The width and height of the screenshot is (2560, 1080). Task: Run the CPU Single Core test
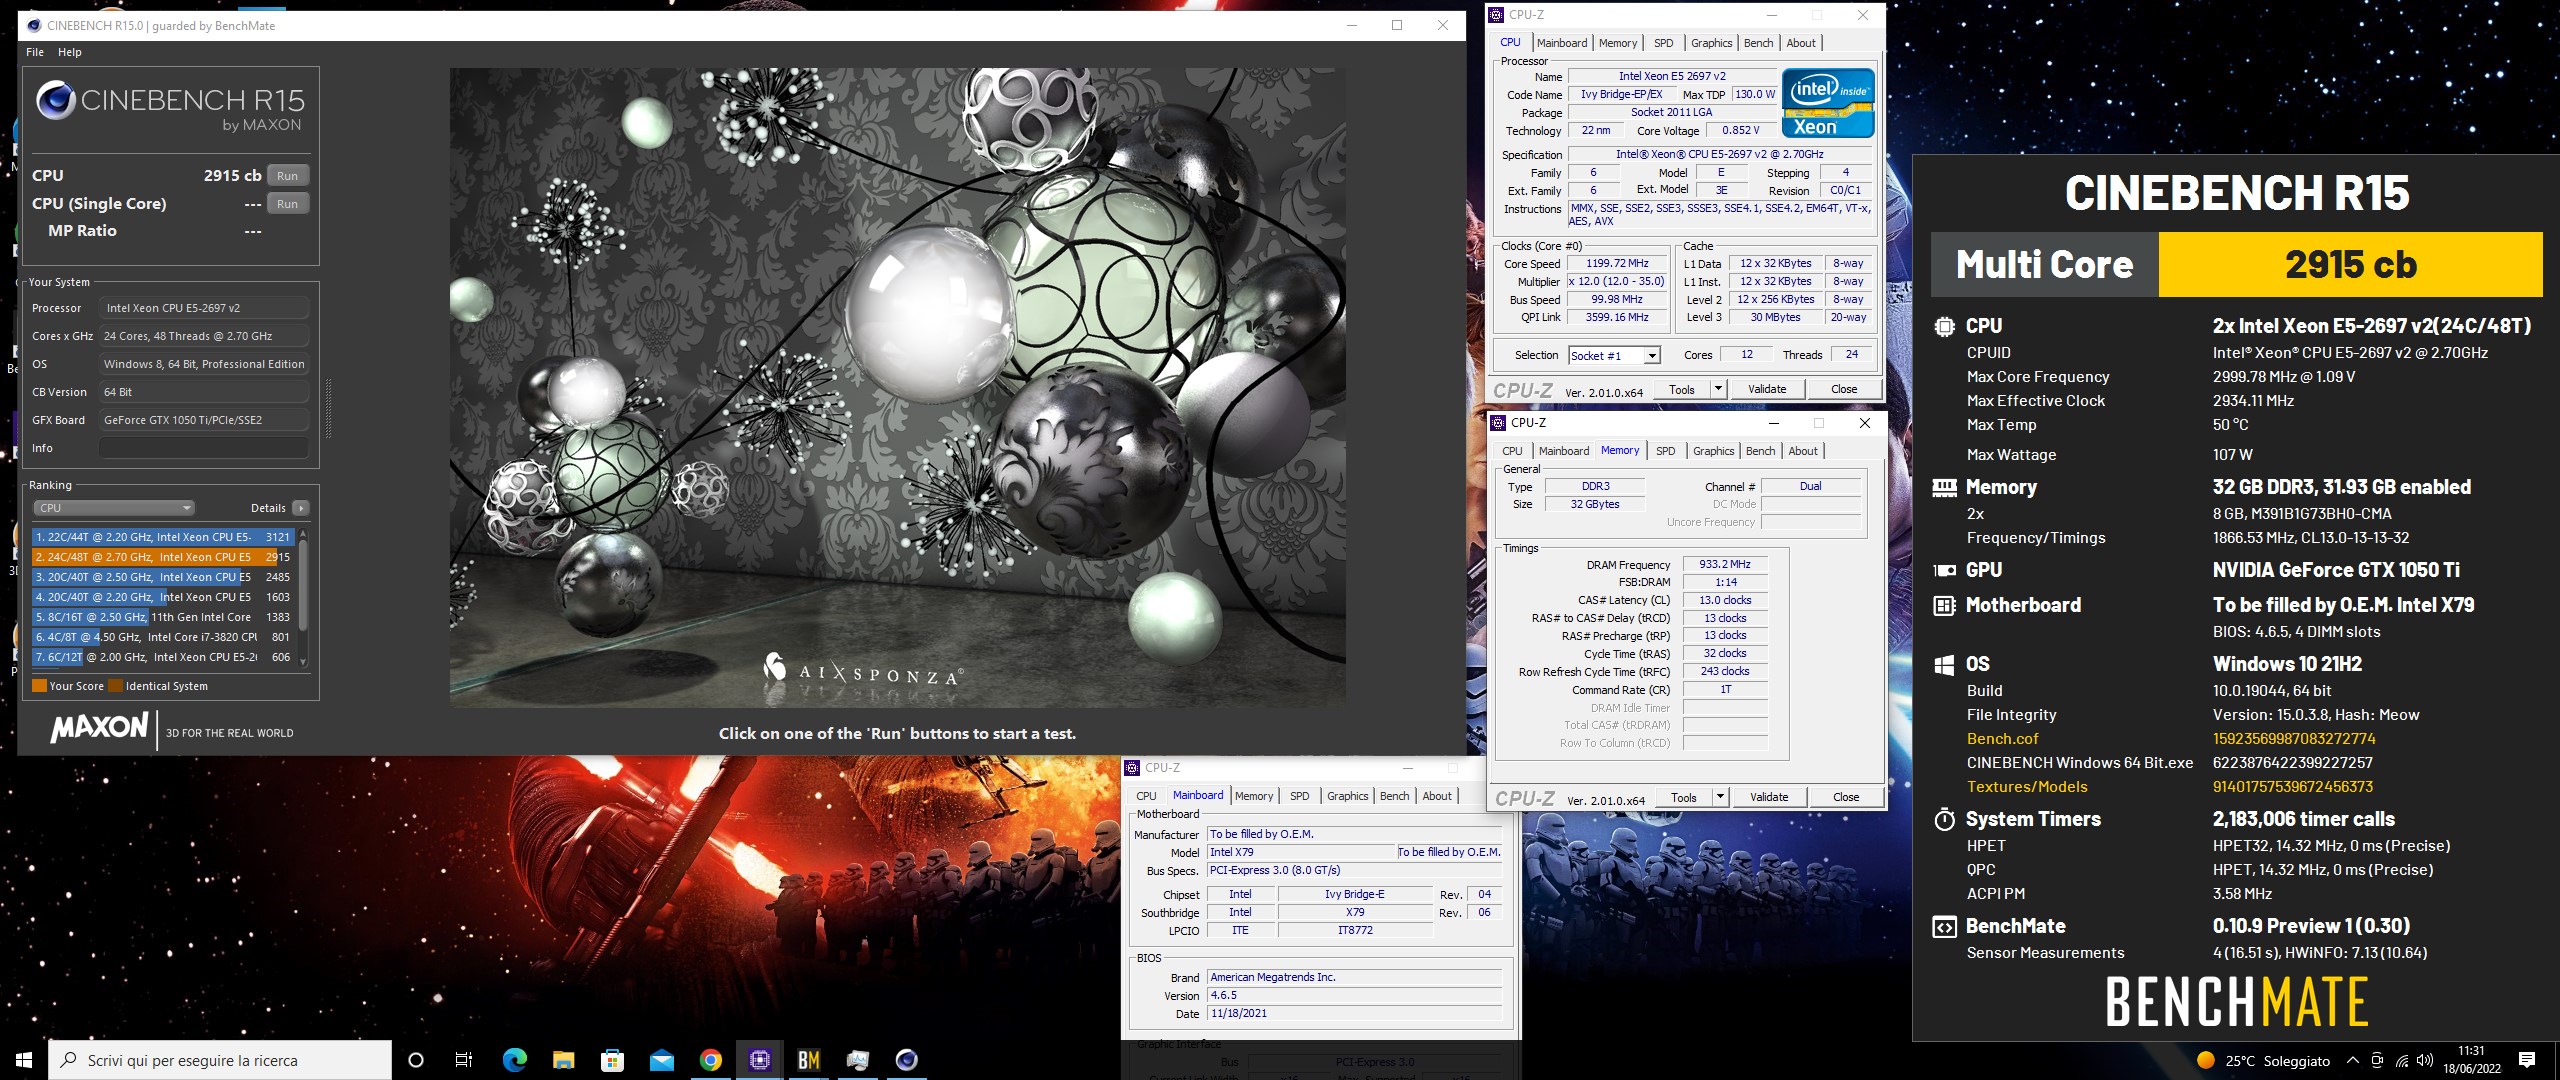[288, 203]
